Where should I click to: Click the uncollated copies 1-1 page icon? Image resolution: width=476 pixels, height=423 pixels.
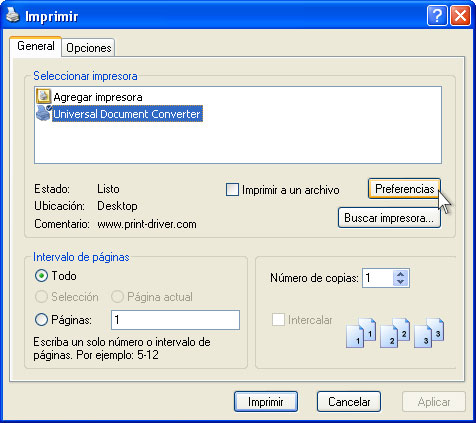pyautogui.click(x=361, y=333)
